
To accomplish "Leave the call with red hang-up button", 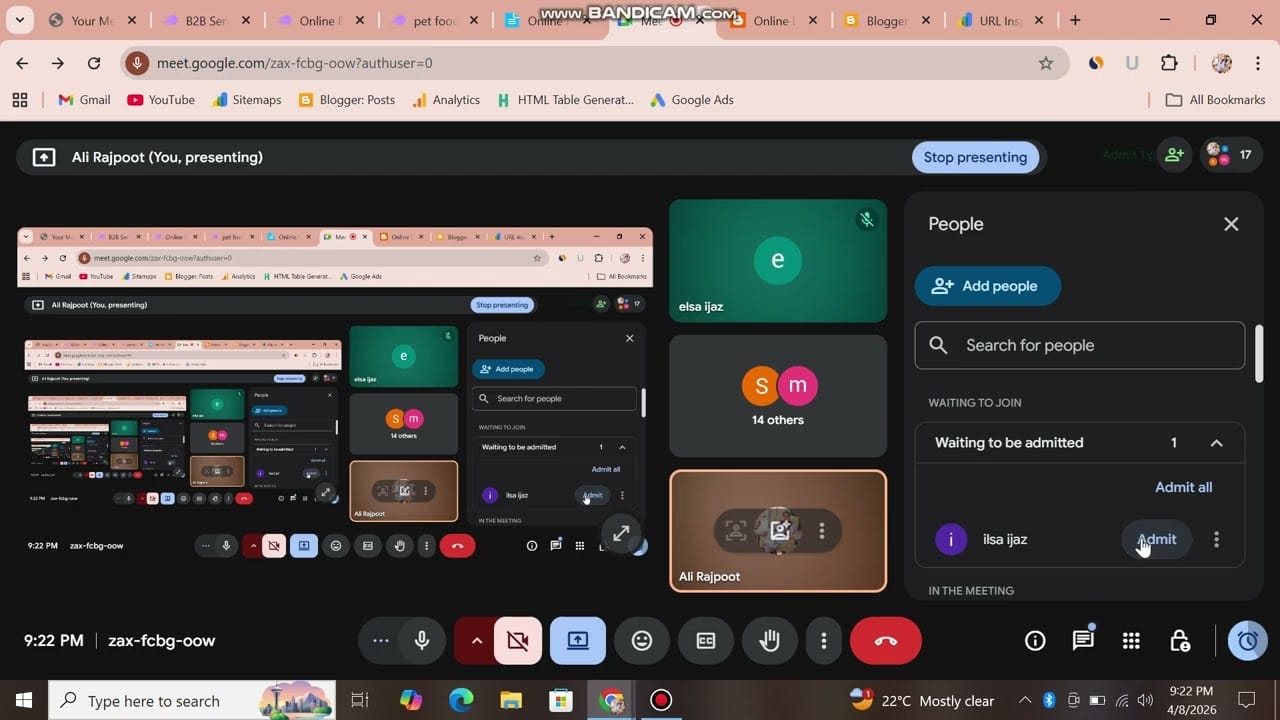I will (x=886, y=641).
